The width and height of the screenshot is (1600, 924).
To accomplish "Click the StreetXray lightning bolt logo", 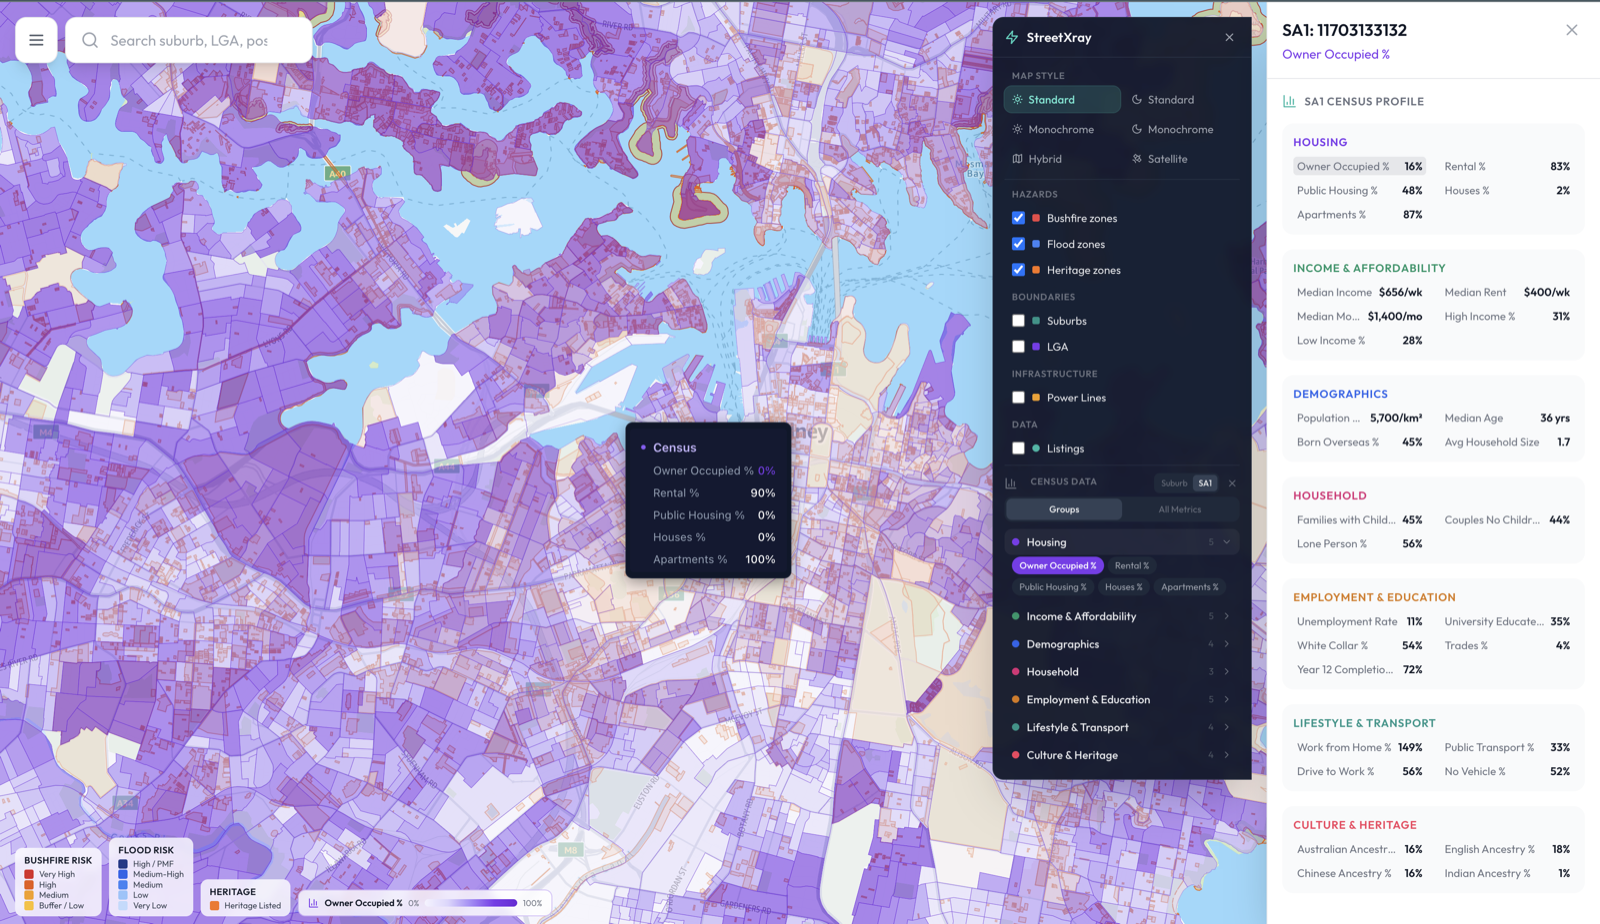I will point(1011,36).
